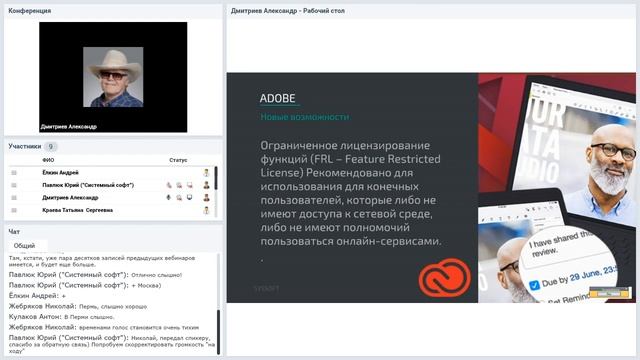Select participant name Елкин Андрей

[60, 173]
